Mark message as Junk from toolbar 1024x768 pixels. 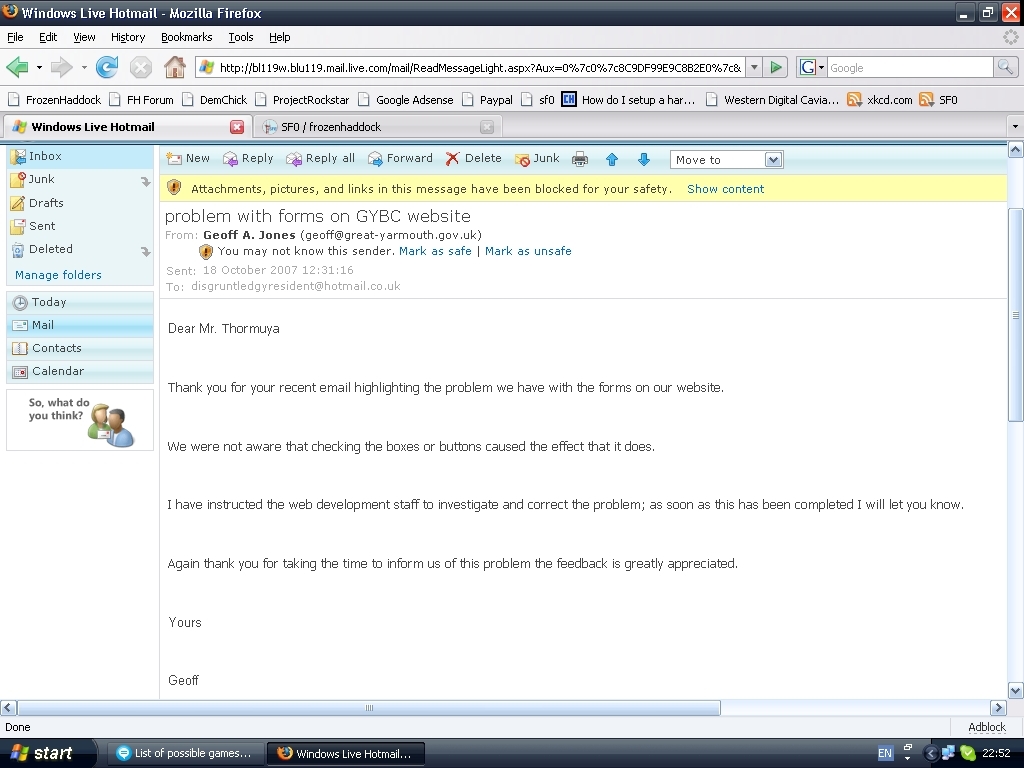click(537, 158)
